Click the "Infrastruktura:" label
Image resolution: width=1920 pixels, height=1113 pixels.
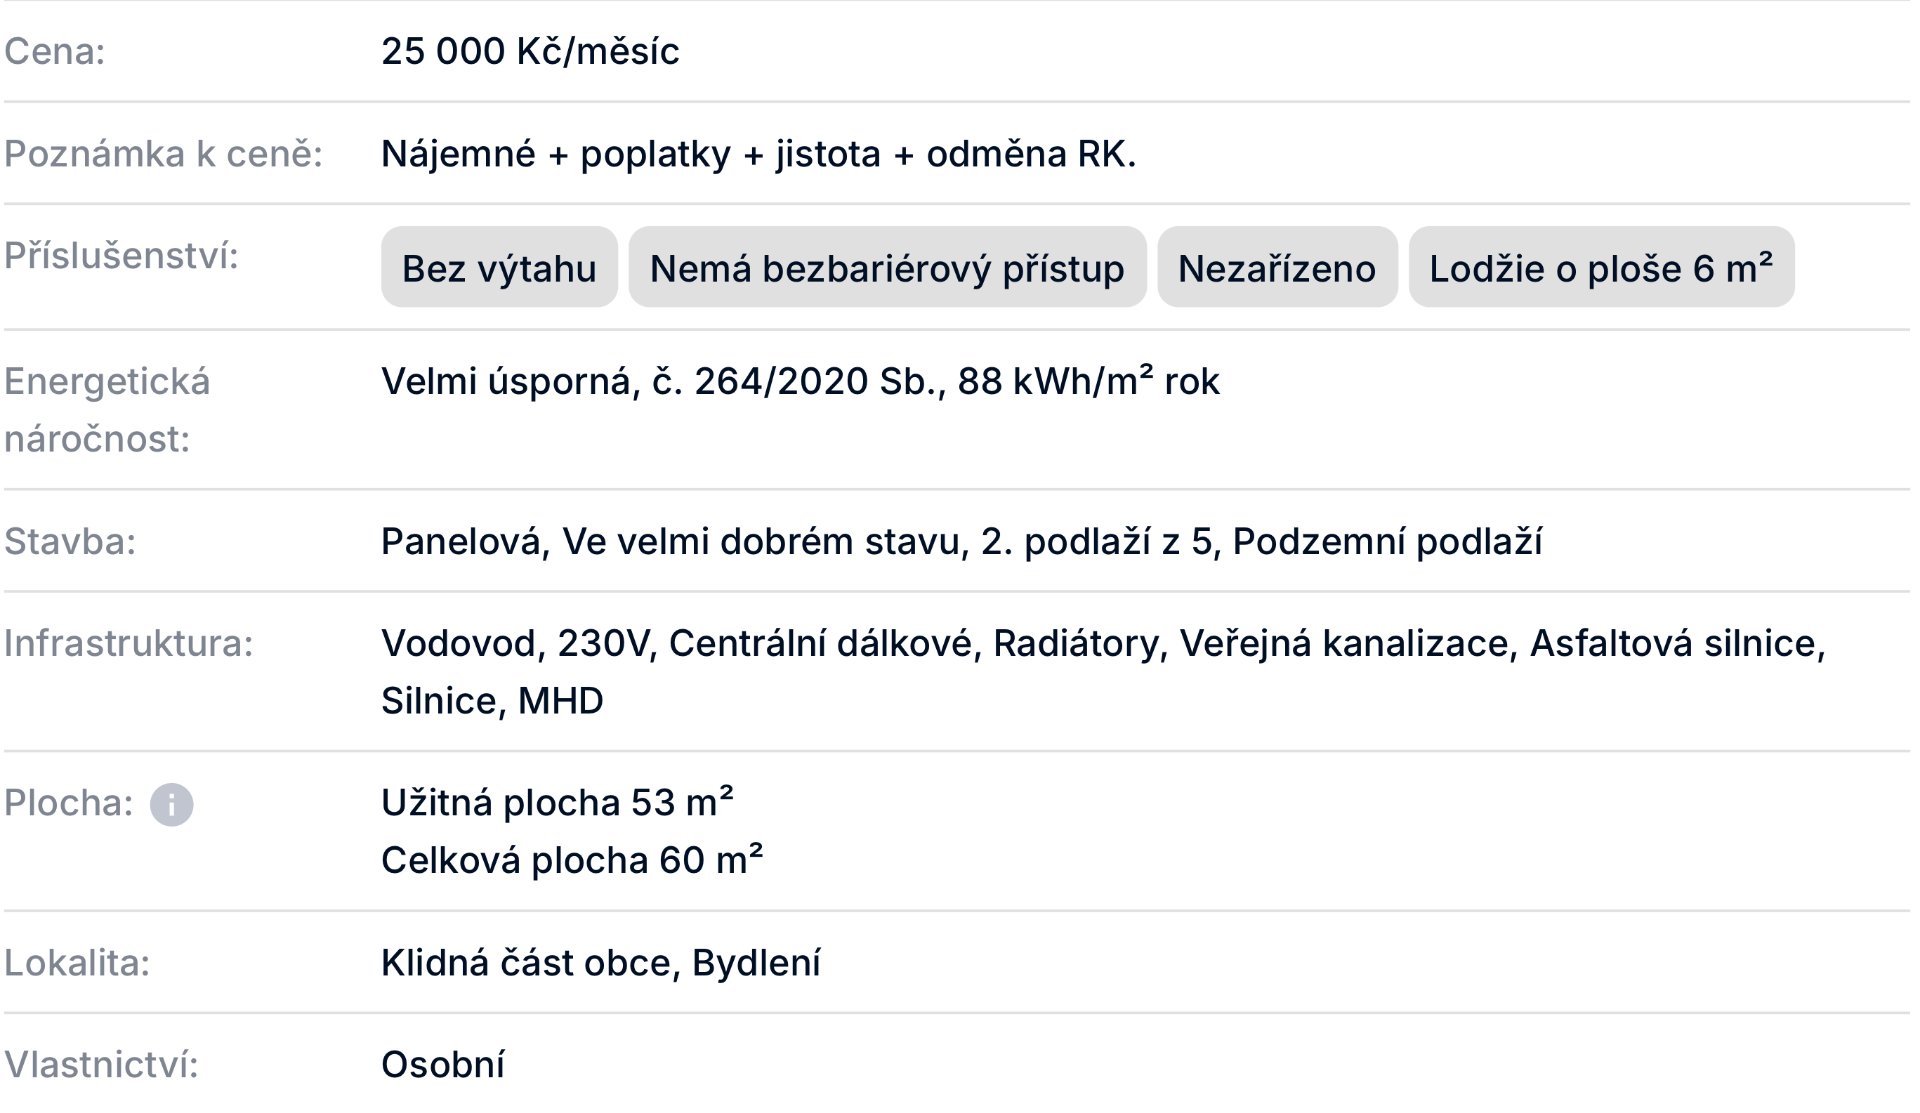click(x=129, y=644)
